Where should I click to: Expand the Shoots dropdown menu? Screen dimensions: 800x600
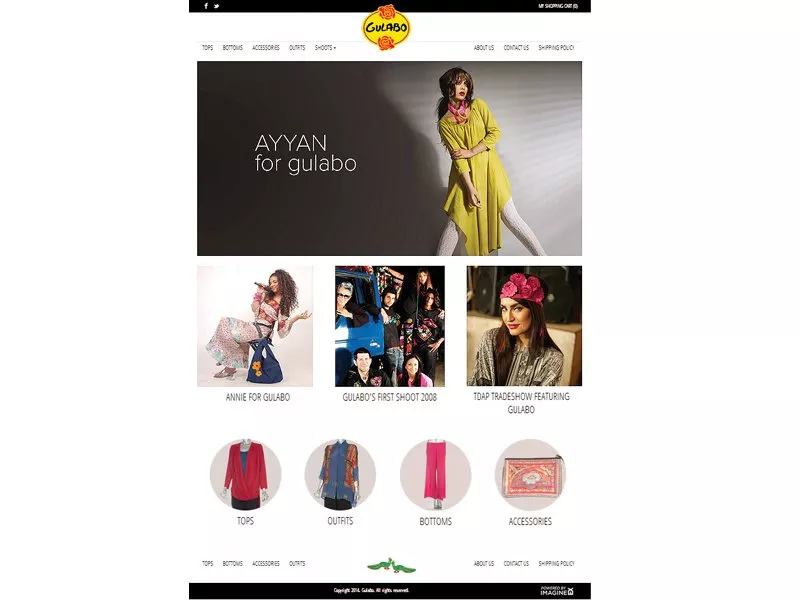[326, 47]
